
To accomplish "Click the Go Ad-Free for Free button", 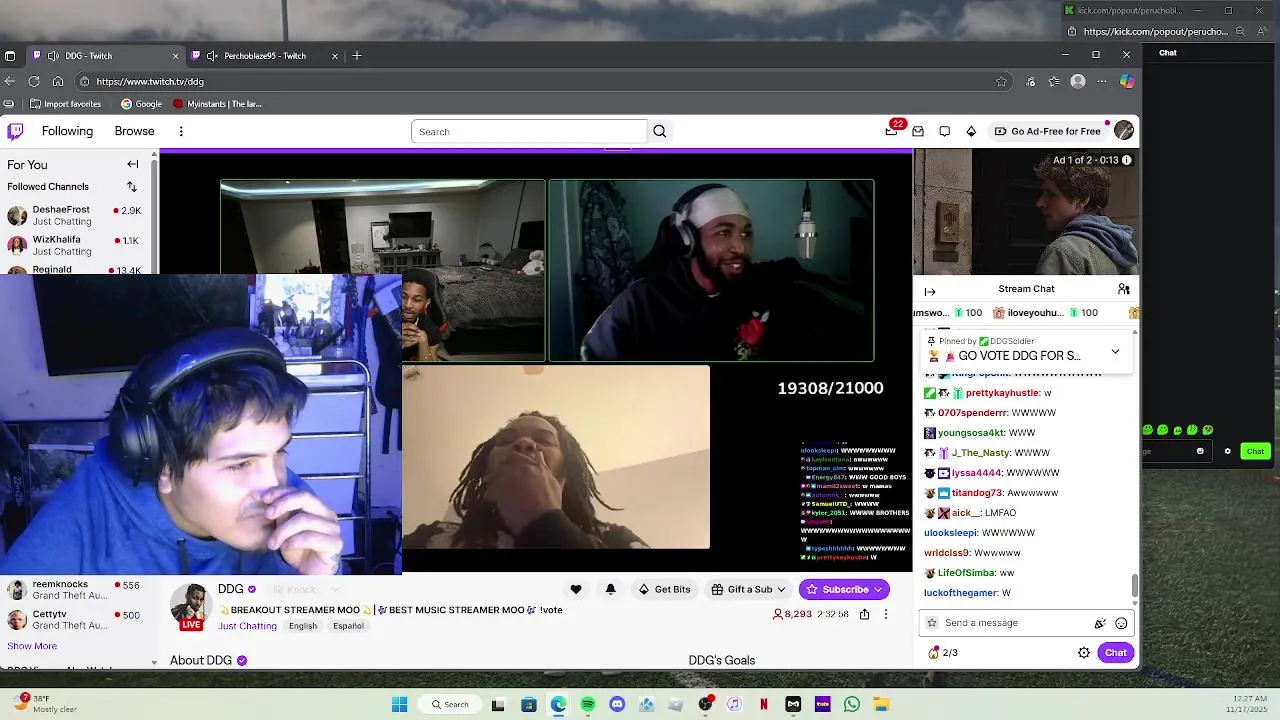I will pos(1047,131).
